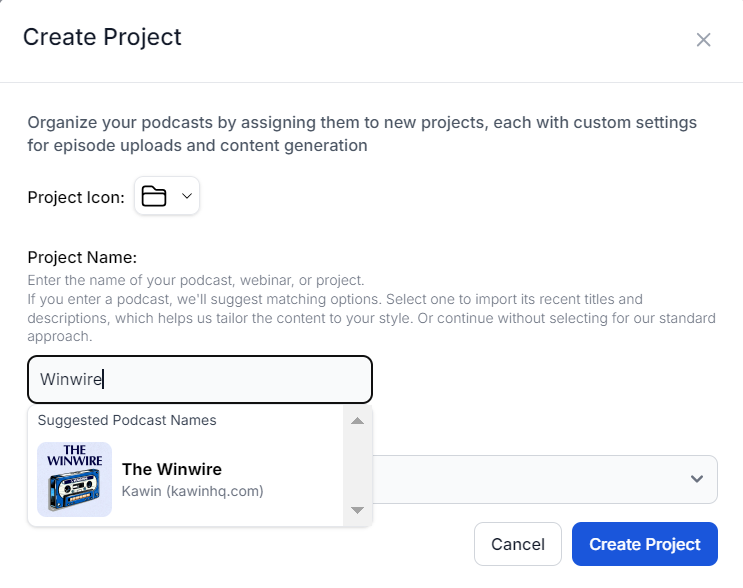Screen dimensions: 743x588
Task: Close the Create Project dialog
Action: pos(703,40)
